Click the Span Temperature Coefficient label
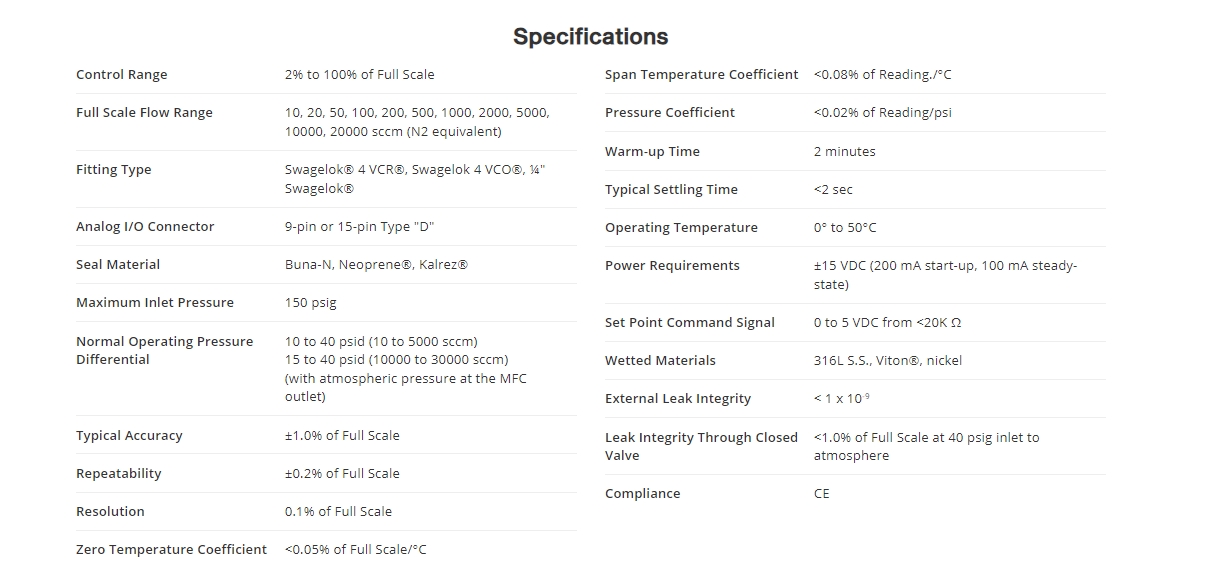 pyautogui.click(x=701, y=75)
